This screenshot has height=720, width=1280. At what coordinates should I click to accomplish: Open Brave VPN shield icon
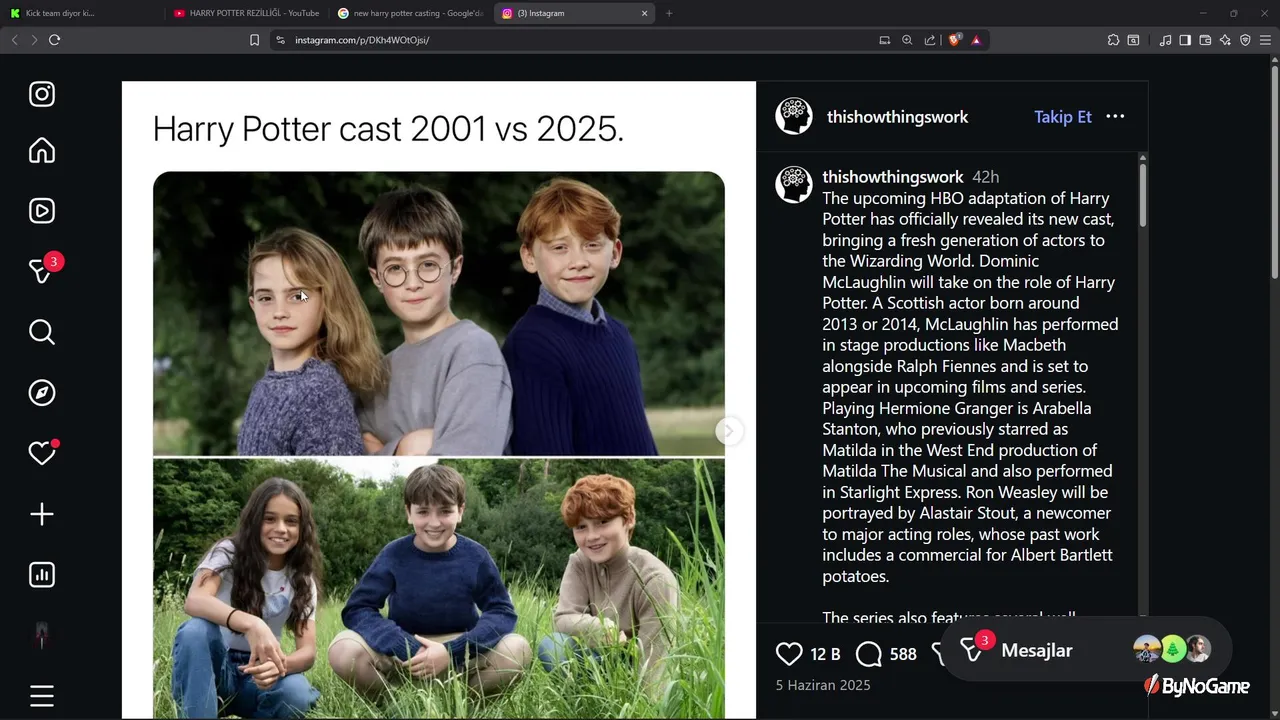point(1245,40)
